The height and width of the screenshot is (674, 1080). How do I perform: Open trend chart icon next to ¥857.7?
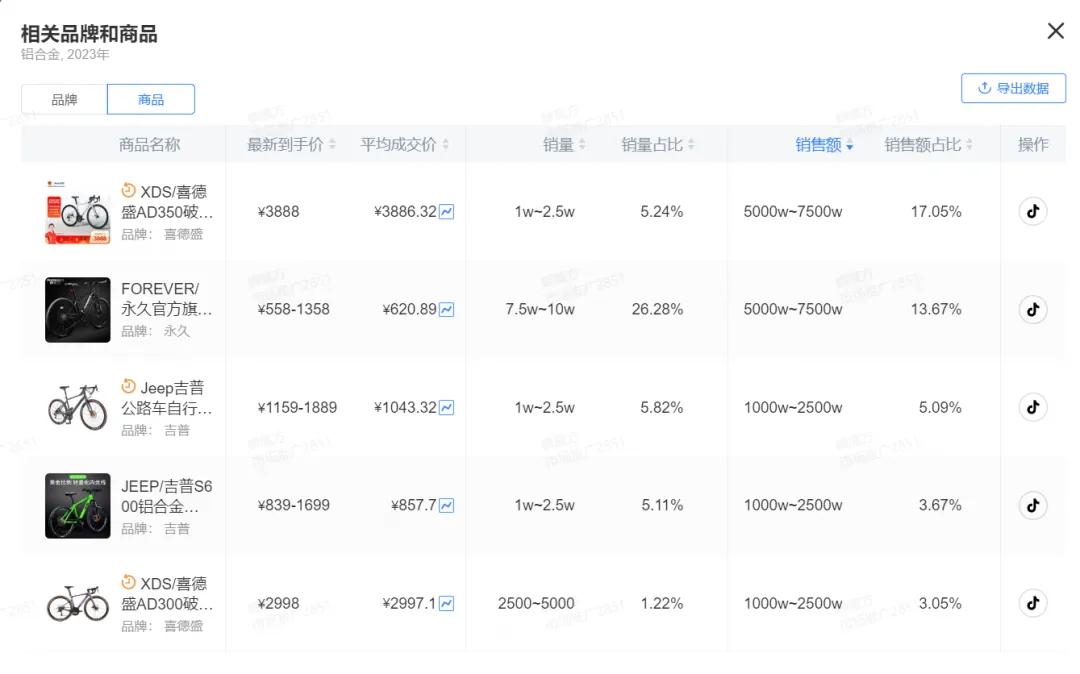coord(447,506)
